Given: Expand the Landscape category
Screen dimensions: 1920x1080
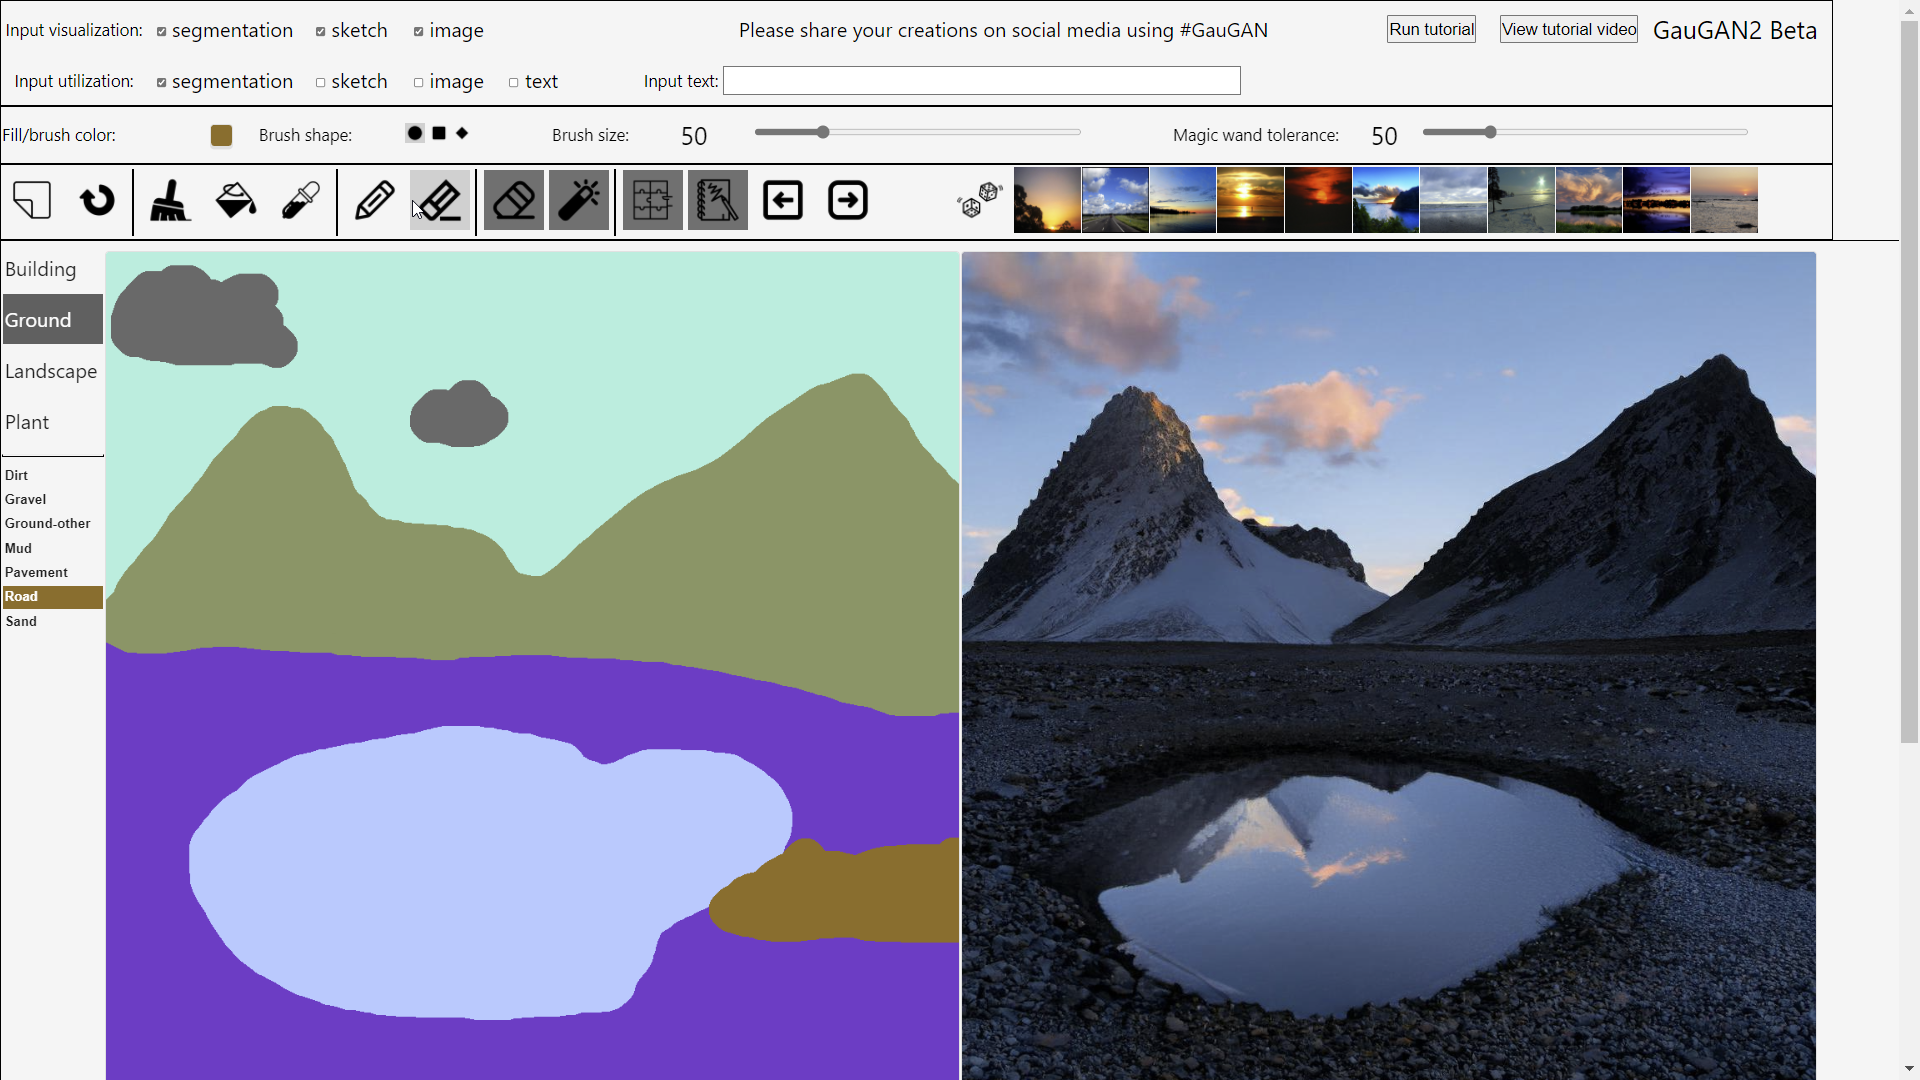Looking at the screenshot, I should 51,371.
